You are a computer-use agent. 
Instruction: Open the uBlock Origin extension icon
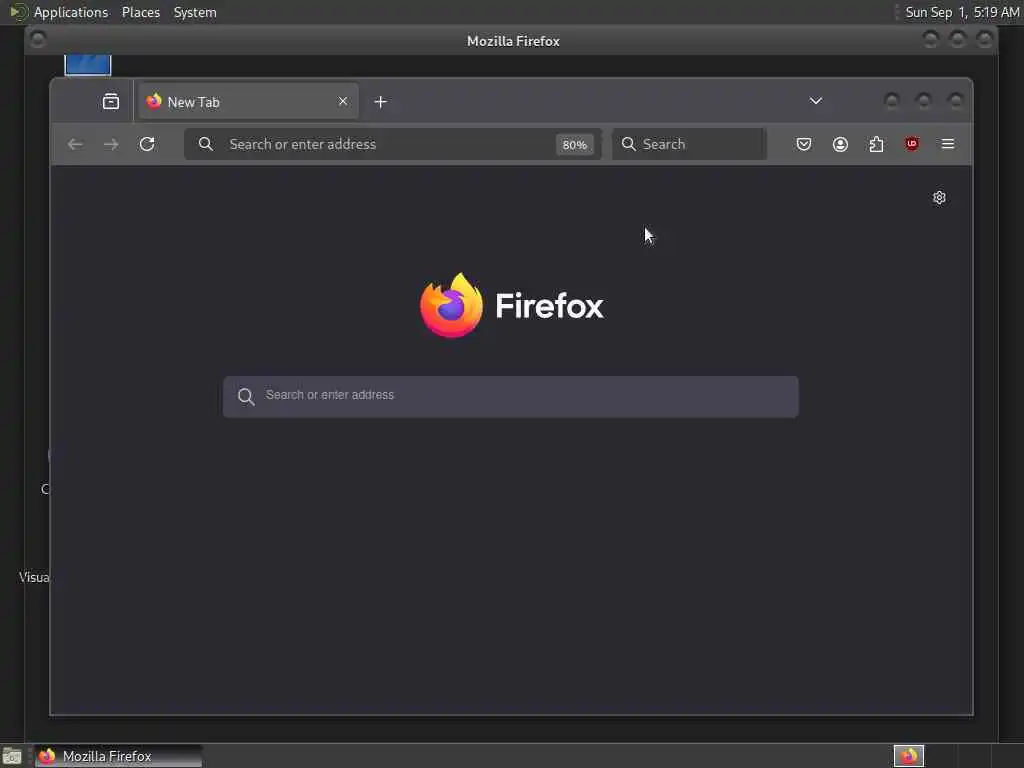point(912,144)
